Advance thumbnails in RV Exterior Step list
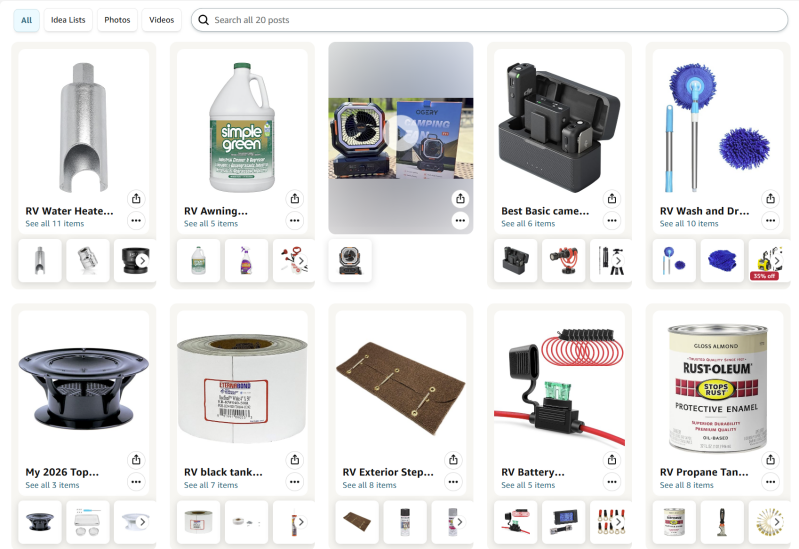The image size is (799, 549). coord(460,522)
